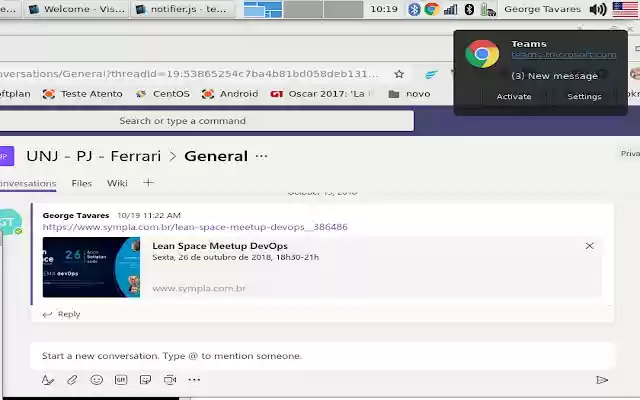
Task: Open the network signal indicator in tray
Action: tap(451, 9)
